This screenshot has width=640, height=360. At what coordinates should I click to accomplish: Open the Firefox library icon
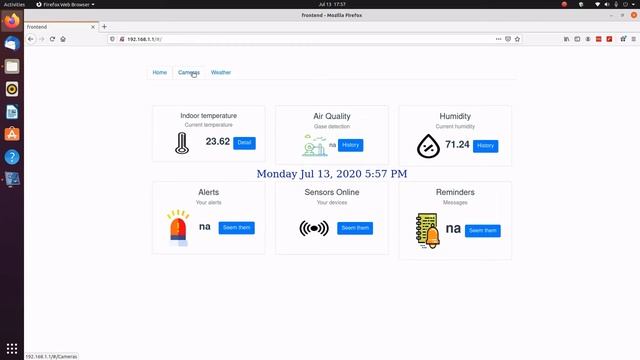(567, 39)
